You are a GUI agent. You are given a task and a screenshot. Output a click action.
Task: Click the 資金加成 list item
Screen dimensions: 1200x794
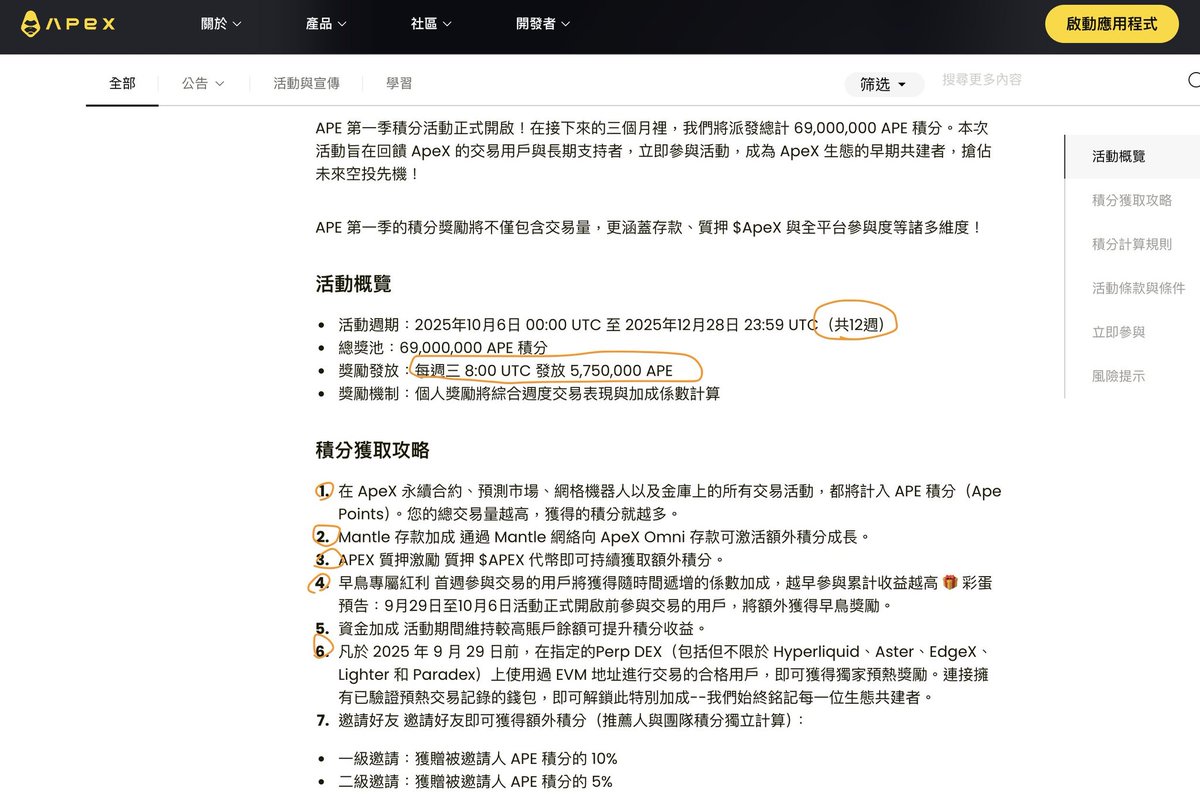[522, 628]
